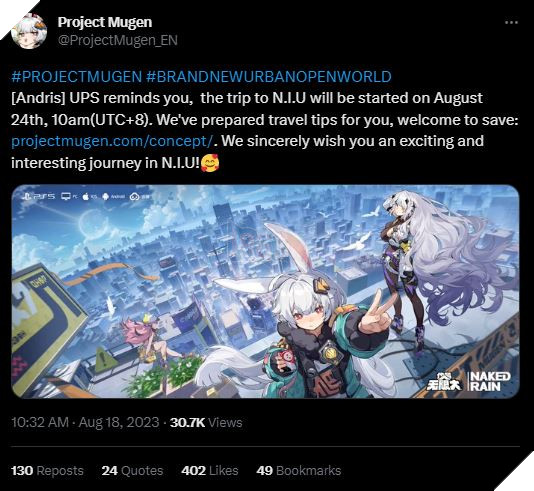Screen dimensions: 534x491
Task: Open the post timestamp Aug 18, 2023
Action: coord(85,422)
